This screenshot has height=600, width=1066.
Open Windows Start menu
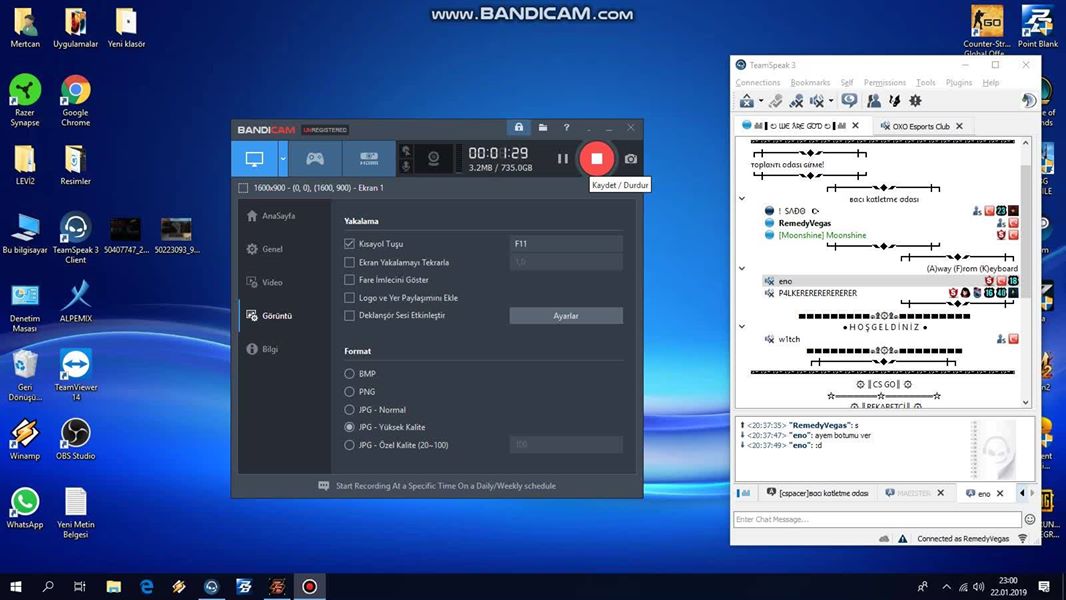point(16,586)
